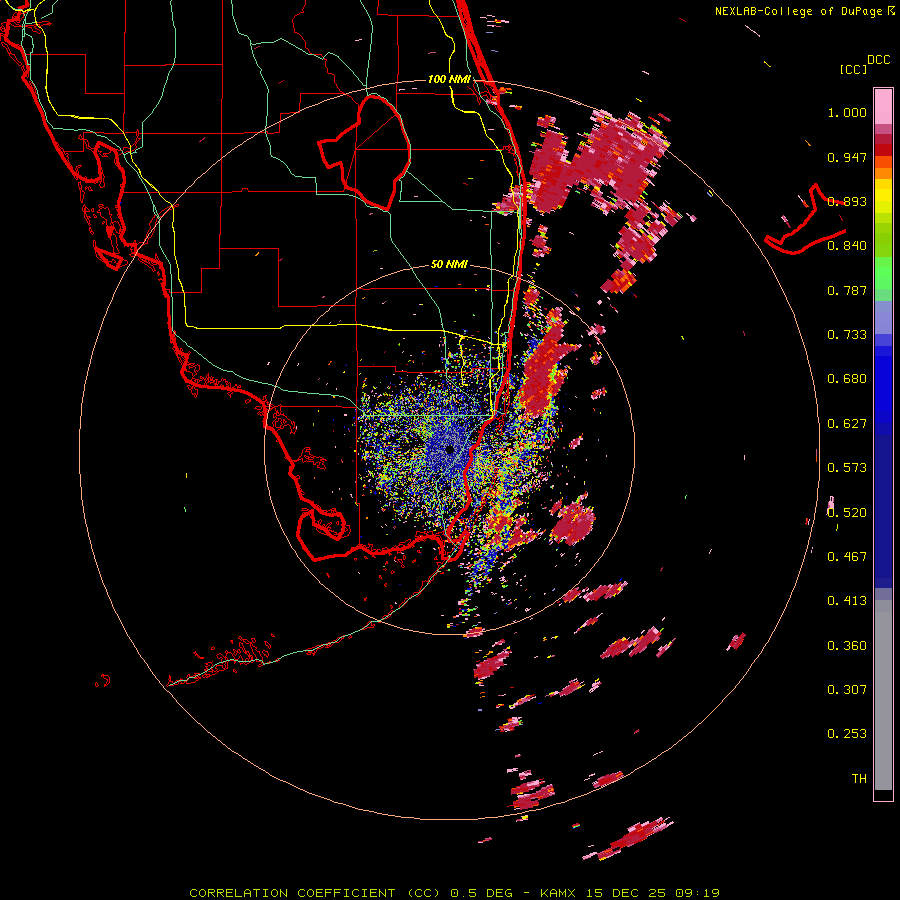Click the 0.520 scale value

847,512
